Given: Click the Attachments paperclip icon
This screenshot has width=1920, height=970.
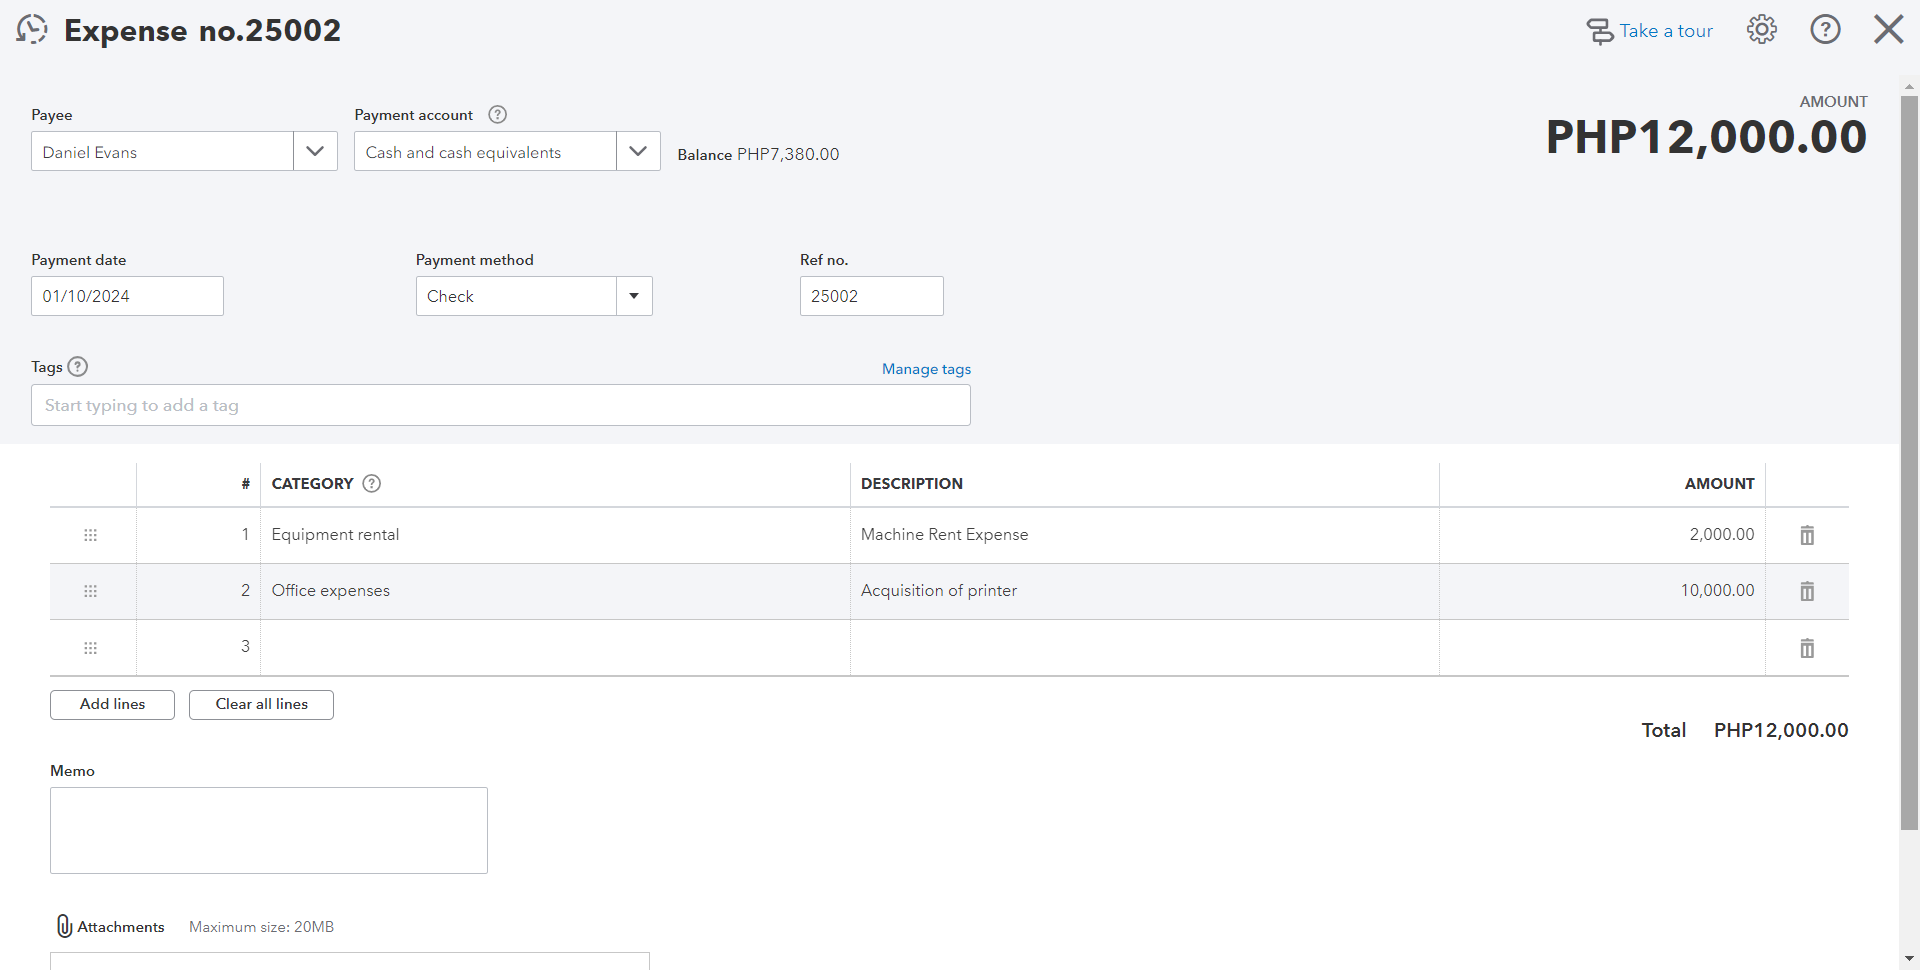Looking at the screenshot, I should 64,926.
